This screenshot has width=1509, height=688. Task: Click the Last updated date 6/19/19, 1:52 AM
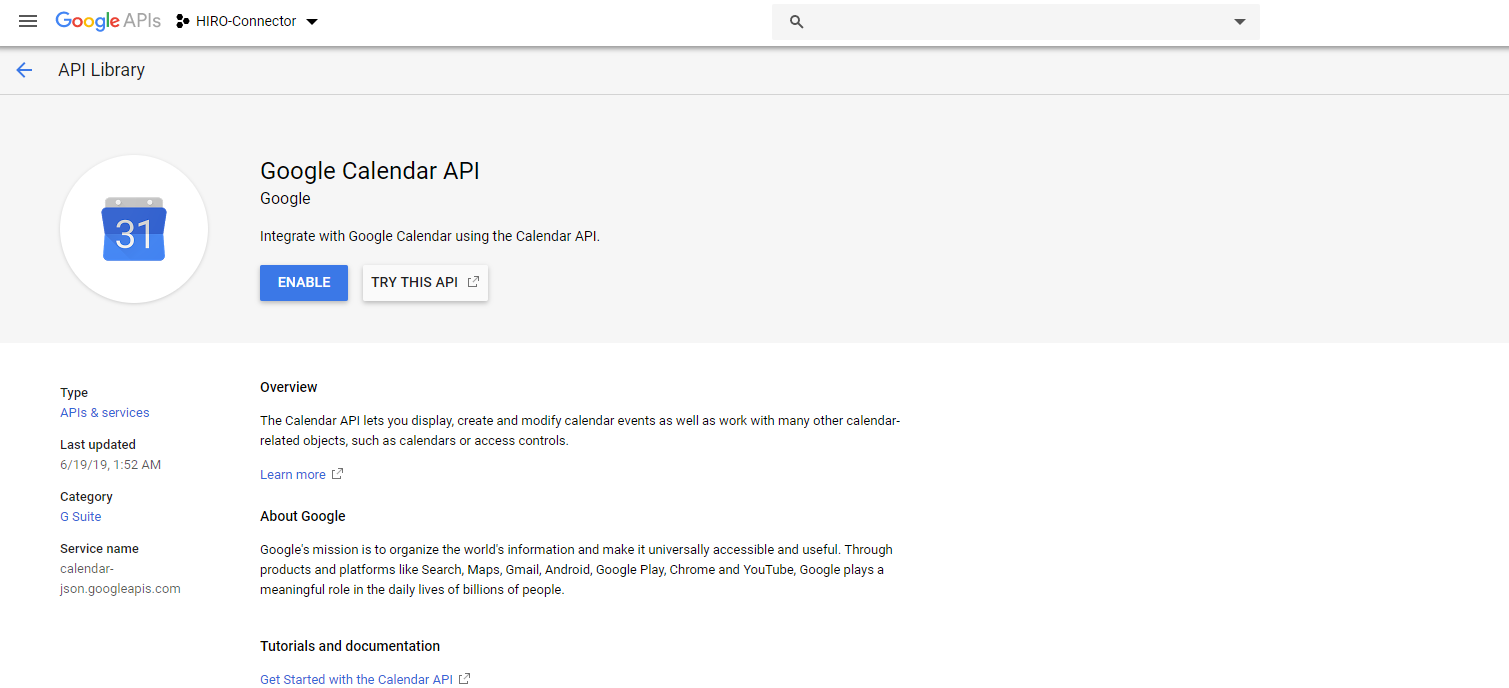click(111, 465)
